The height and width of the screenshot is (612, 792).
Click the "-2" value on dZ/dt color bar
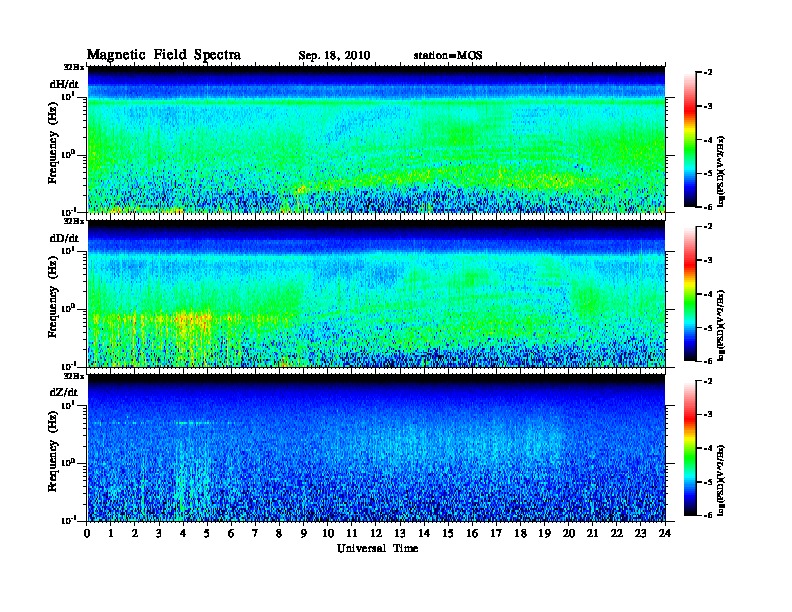708,381
